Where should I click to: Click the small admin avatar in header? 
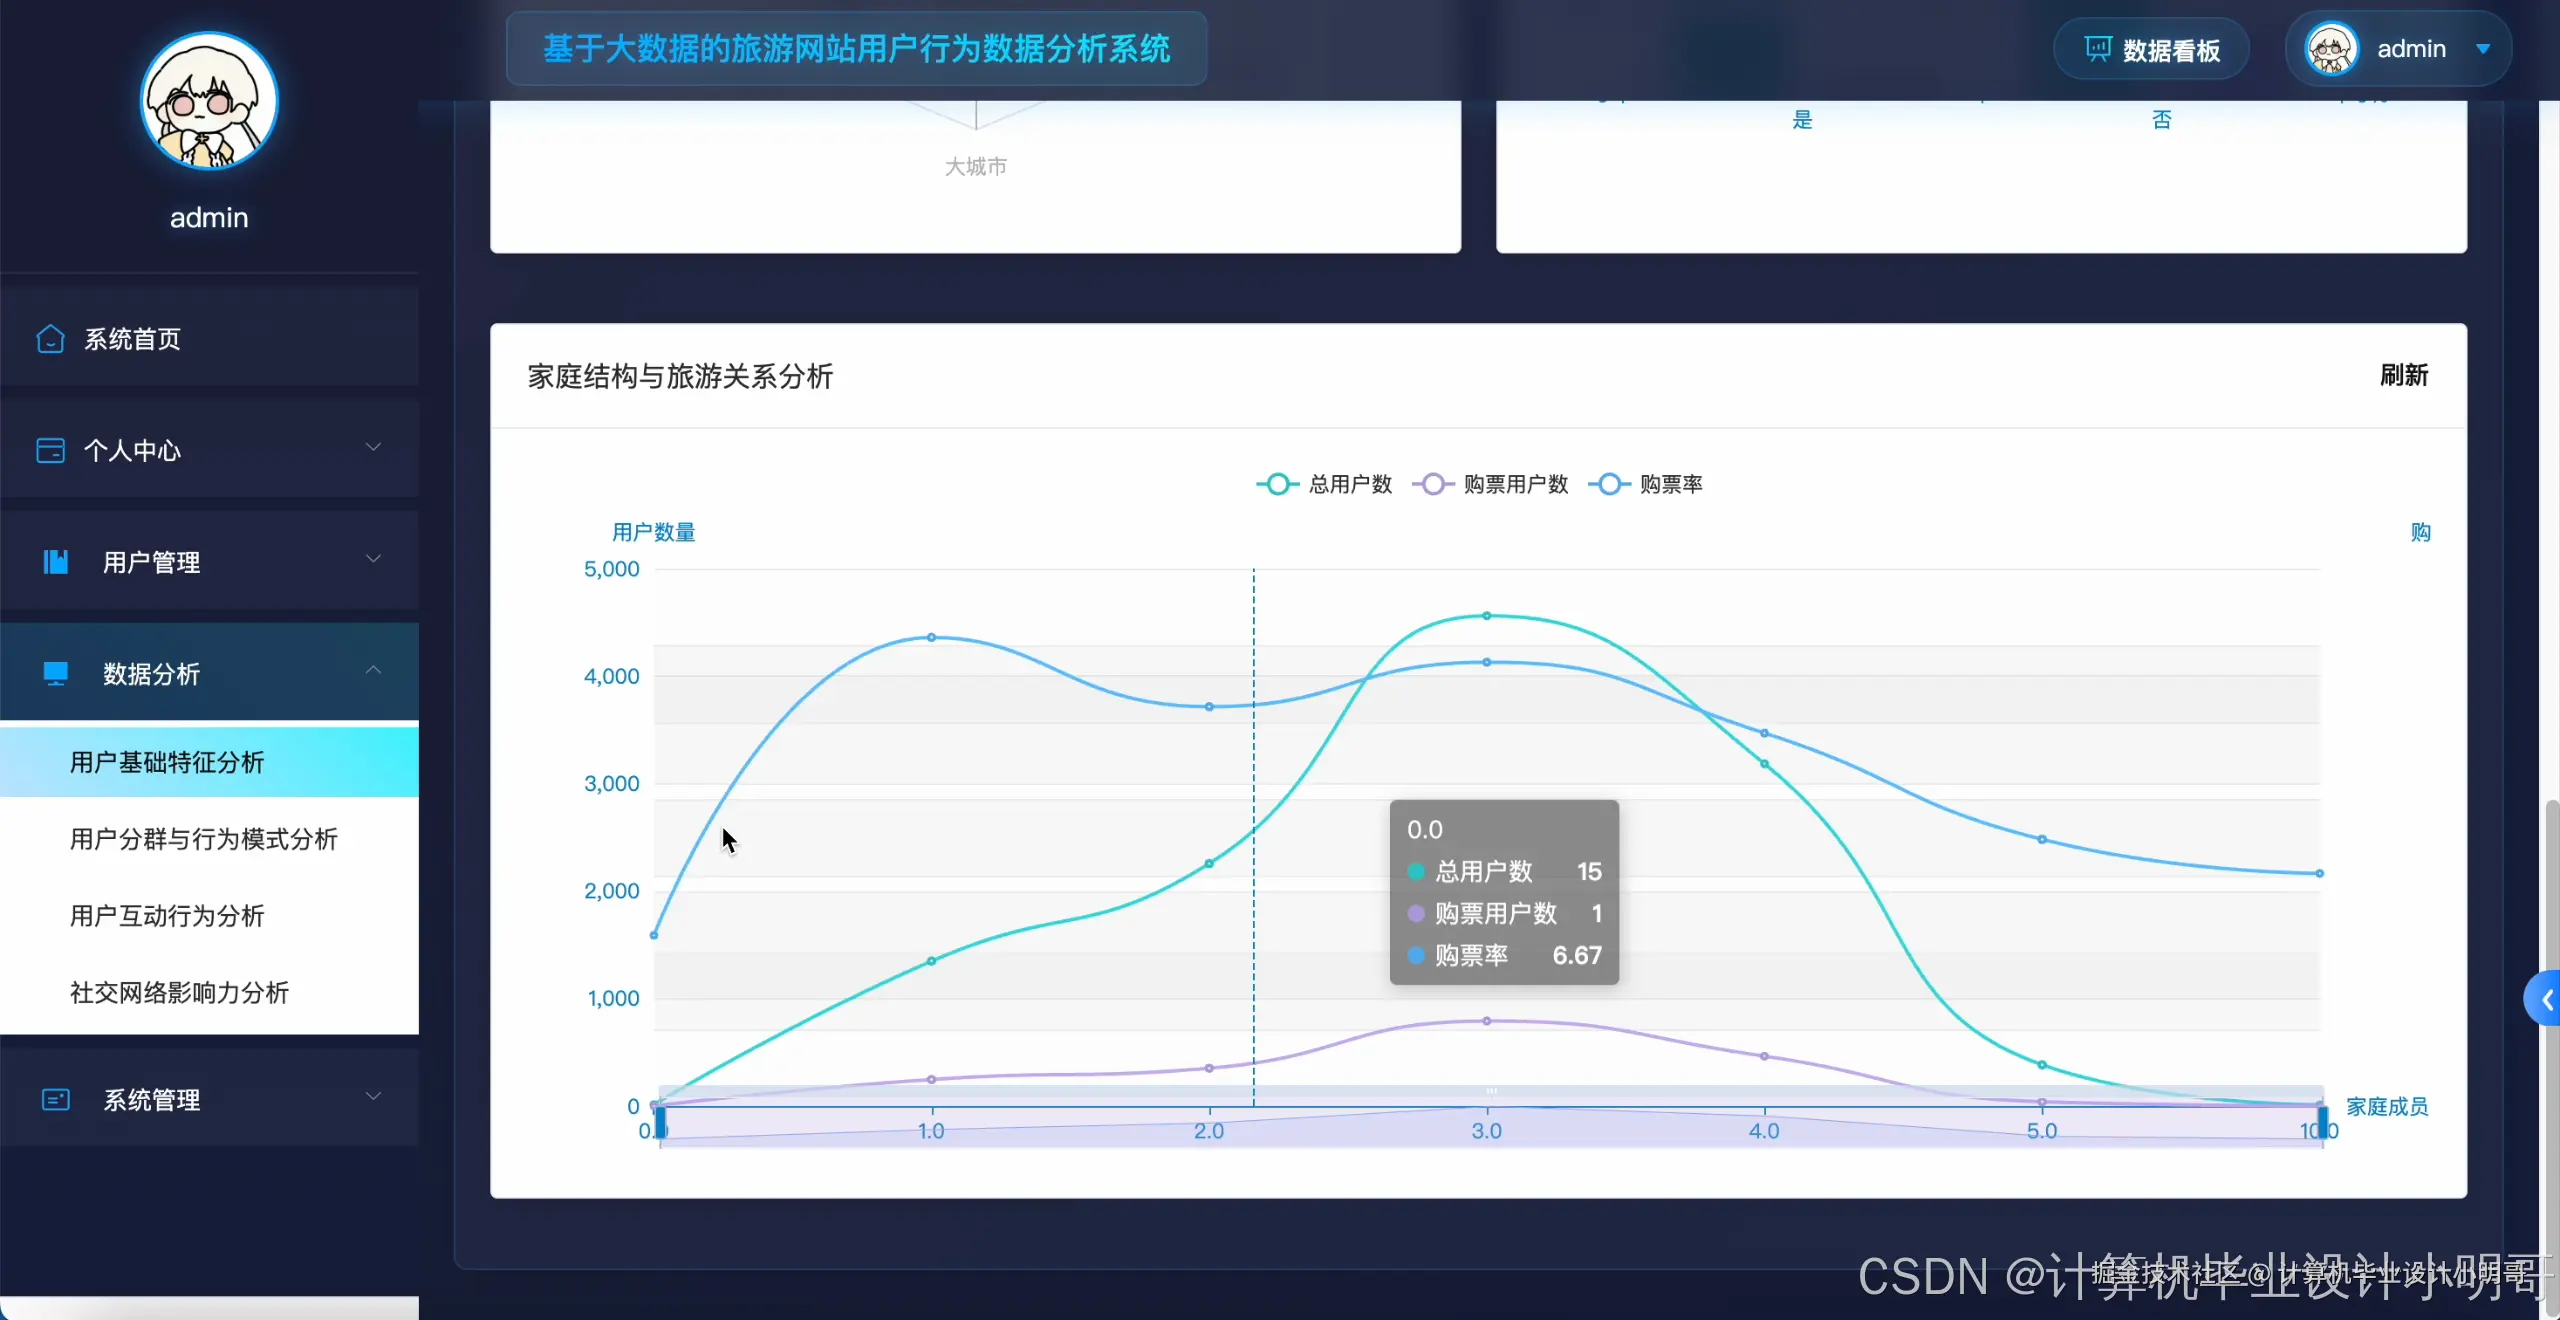tap(2331, 49)
